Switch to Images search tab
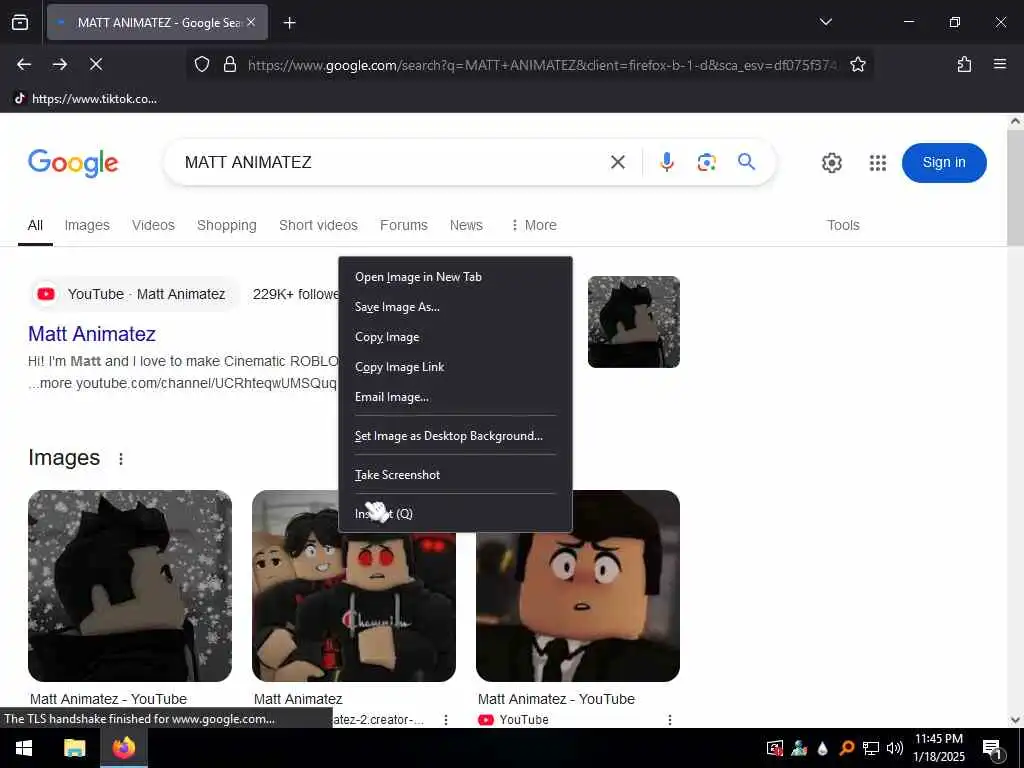Viewport: 1024px width, 768px height. pos(87,225)
